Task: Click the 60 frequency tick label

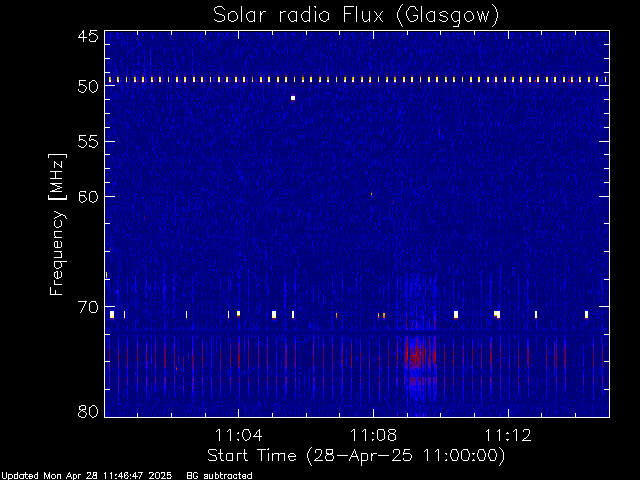Action: (88, 197)
